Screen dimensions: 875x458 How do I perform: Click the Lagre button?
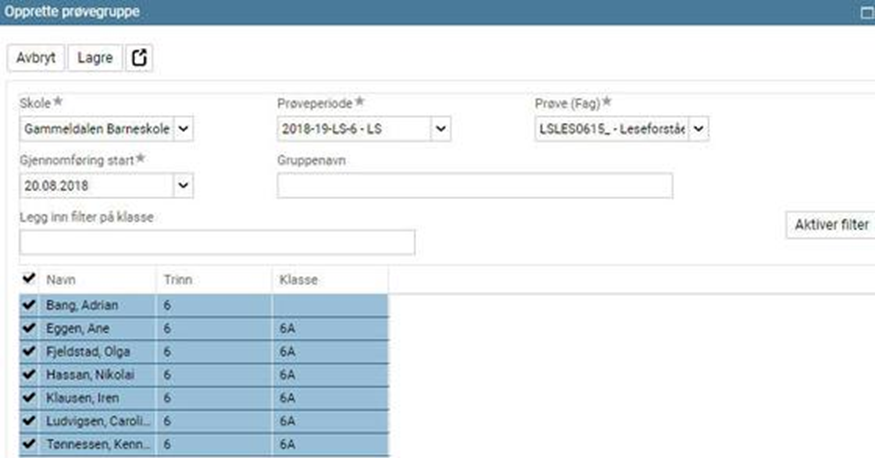pyautogui.click(x=95, y=58)
